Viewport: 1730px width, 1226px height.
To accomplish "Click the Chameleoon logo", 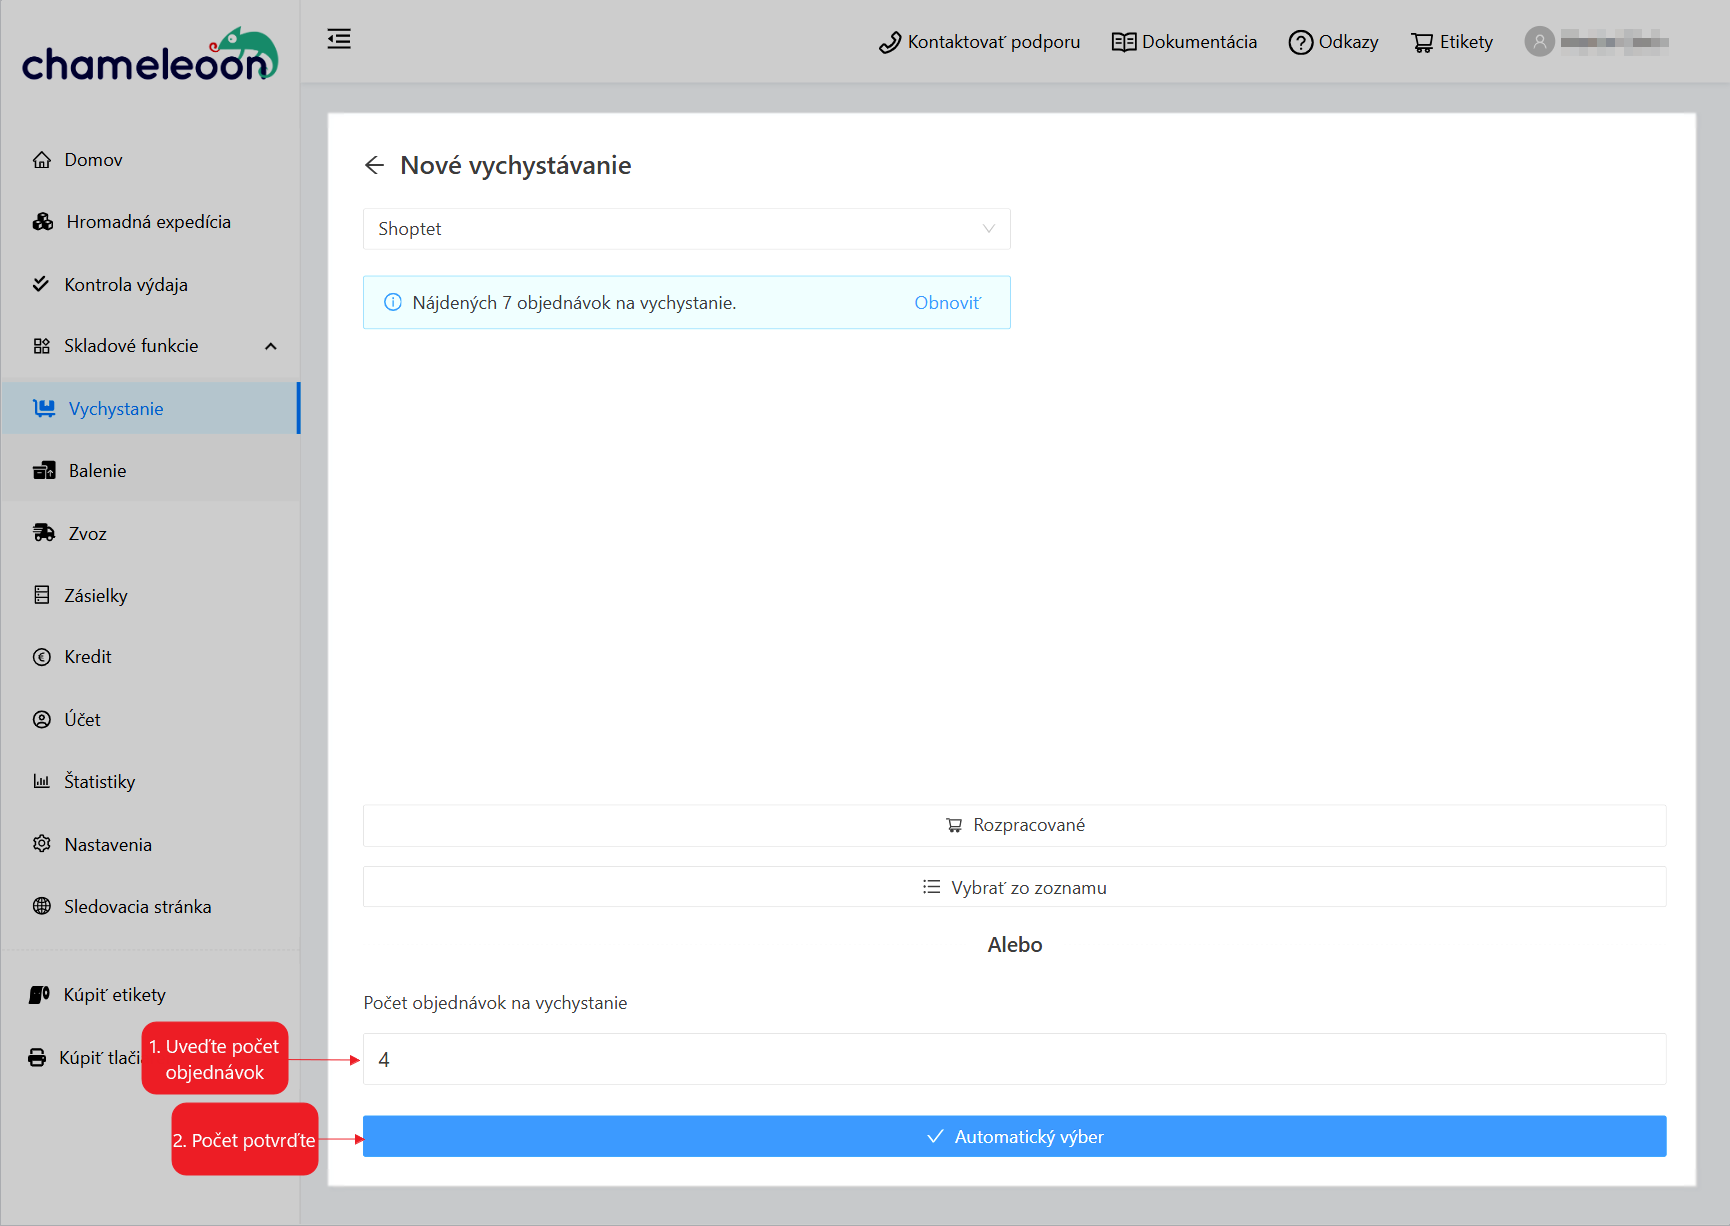I will 150,56.
